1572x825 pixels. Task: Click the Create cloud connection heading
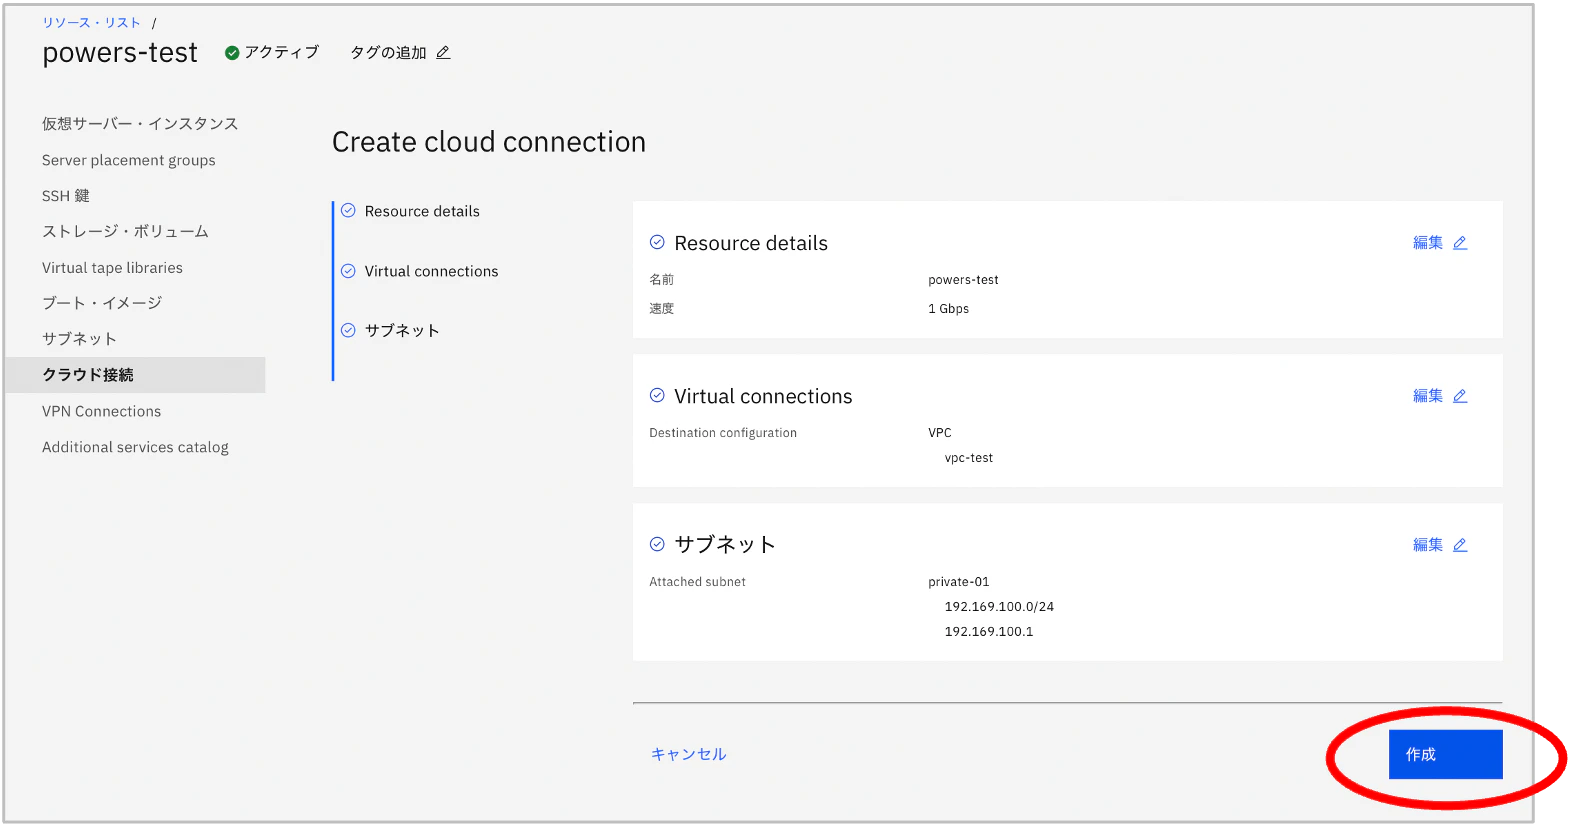pyautogui.click(x=489, y=142)
